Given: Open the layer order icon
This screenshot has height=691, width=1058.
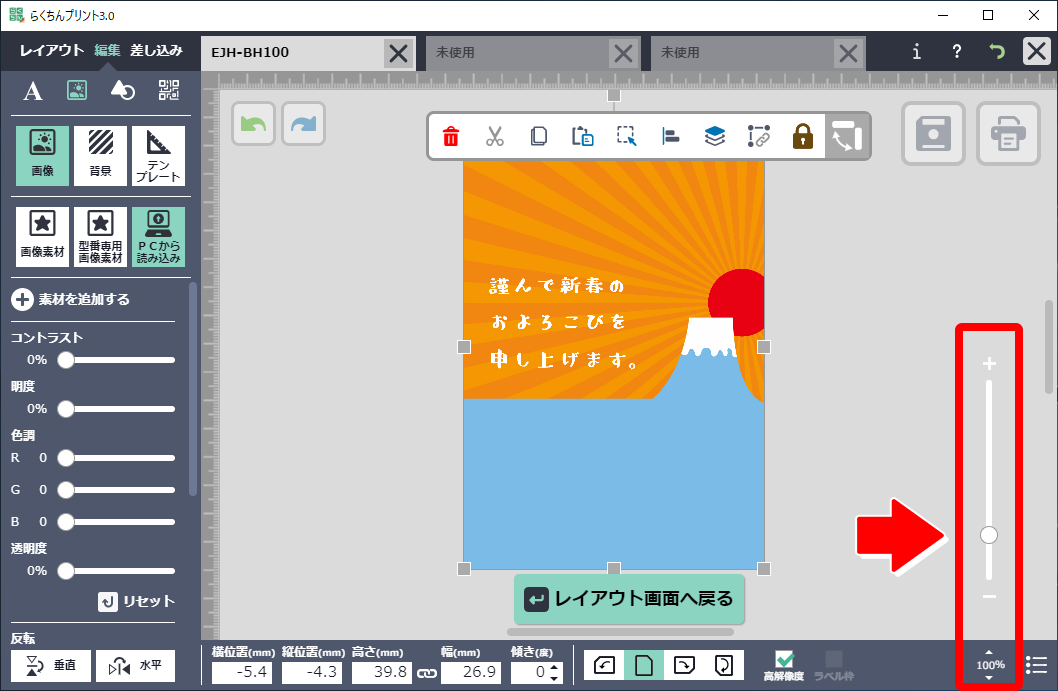Looking at the screenshot, I should 715,136.
